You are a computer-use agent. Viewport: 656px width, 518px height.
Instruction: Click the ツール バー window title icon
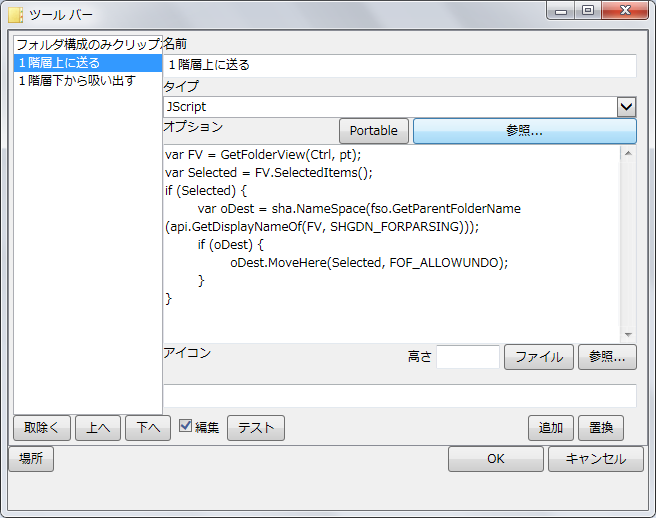click(16, 15)
